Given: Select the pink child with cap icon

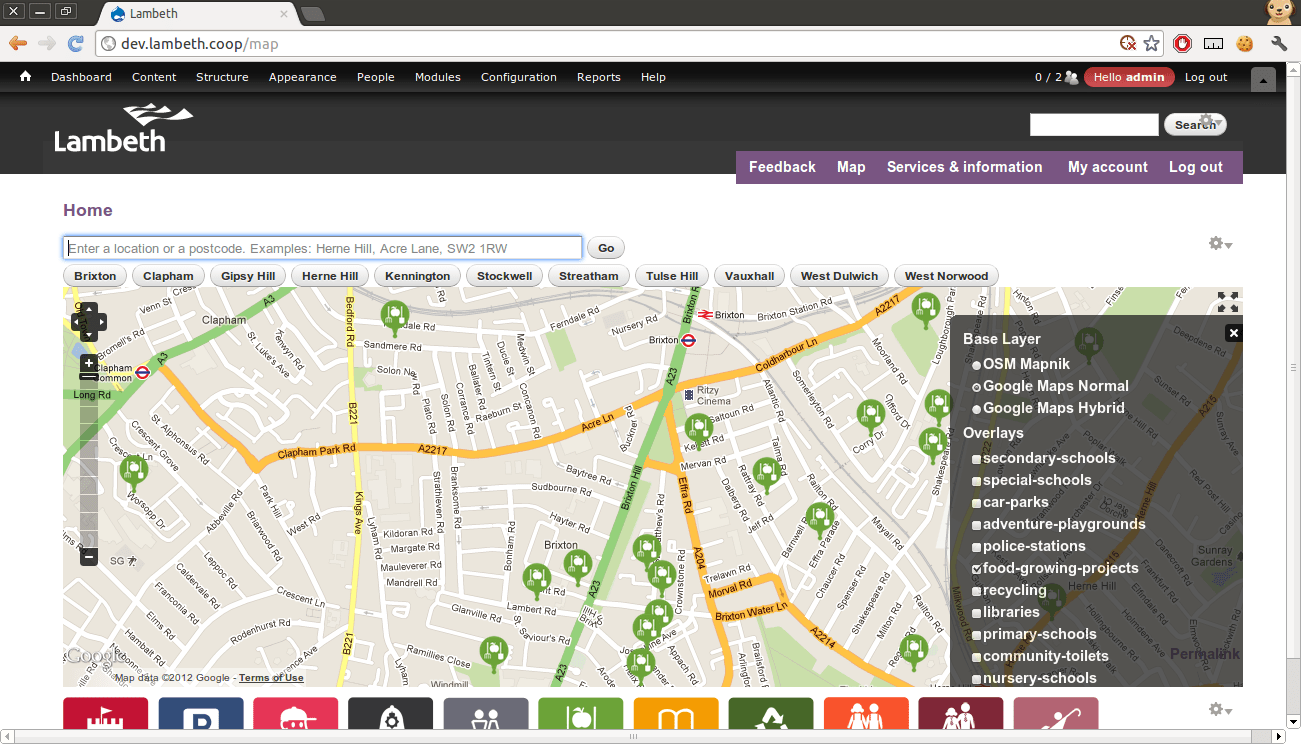Looking at the screenshot, I should 295,715.
